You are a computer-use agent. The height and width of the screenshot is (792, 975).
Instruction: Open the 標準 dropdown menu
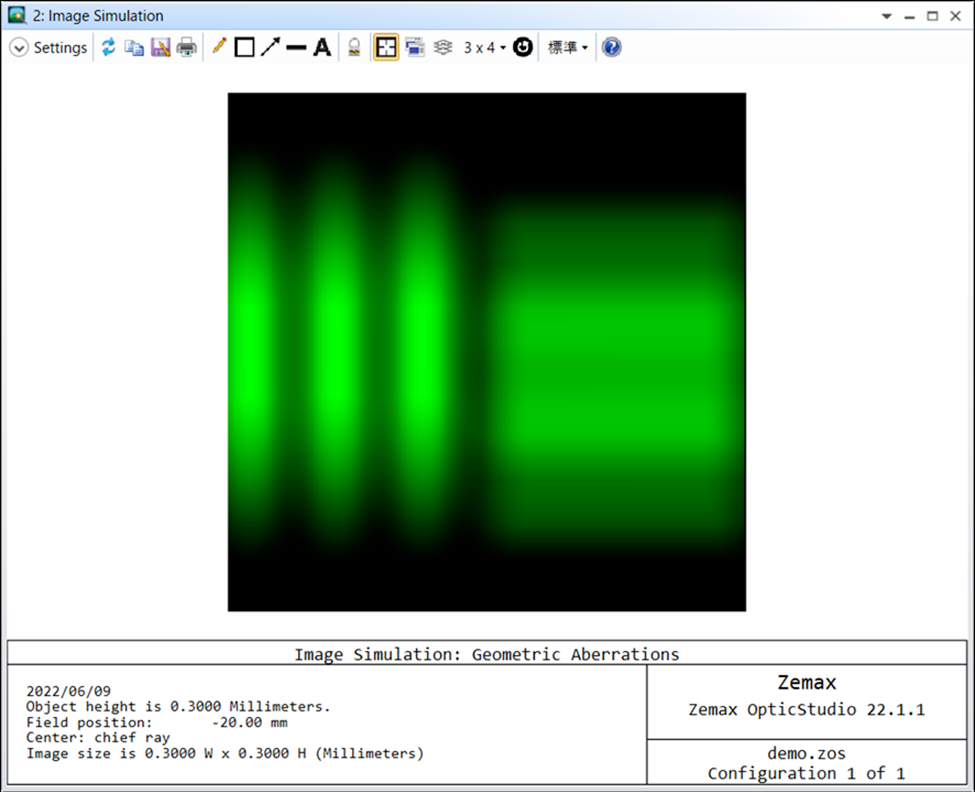click(x=567, y=48)
